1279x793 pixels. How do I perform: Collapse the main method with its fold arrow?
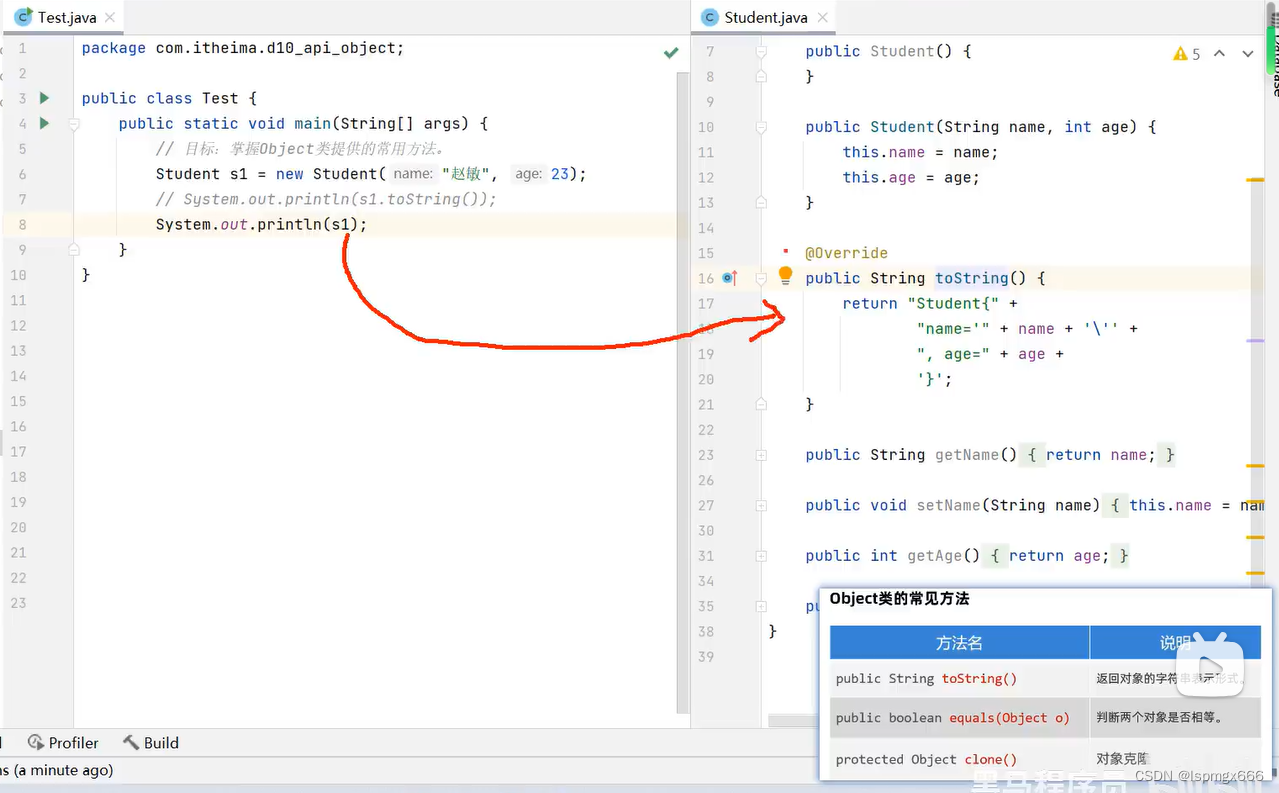(73, 123)
